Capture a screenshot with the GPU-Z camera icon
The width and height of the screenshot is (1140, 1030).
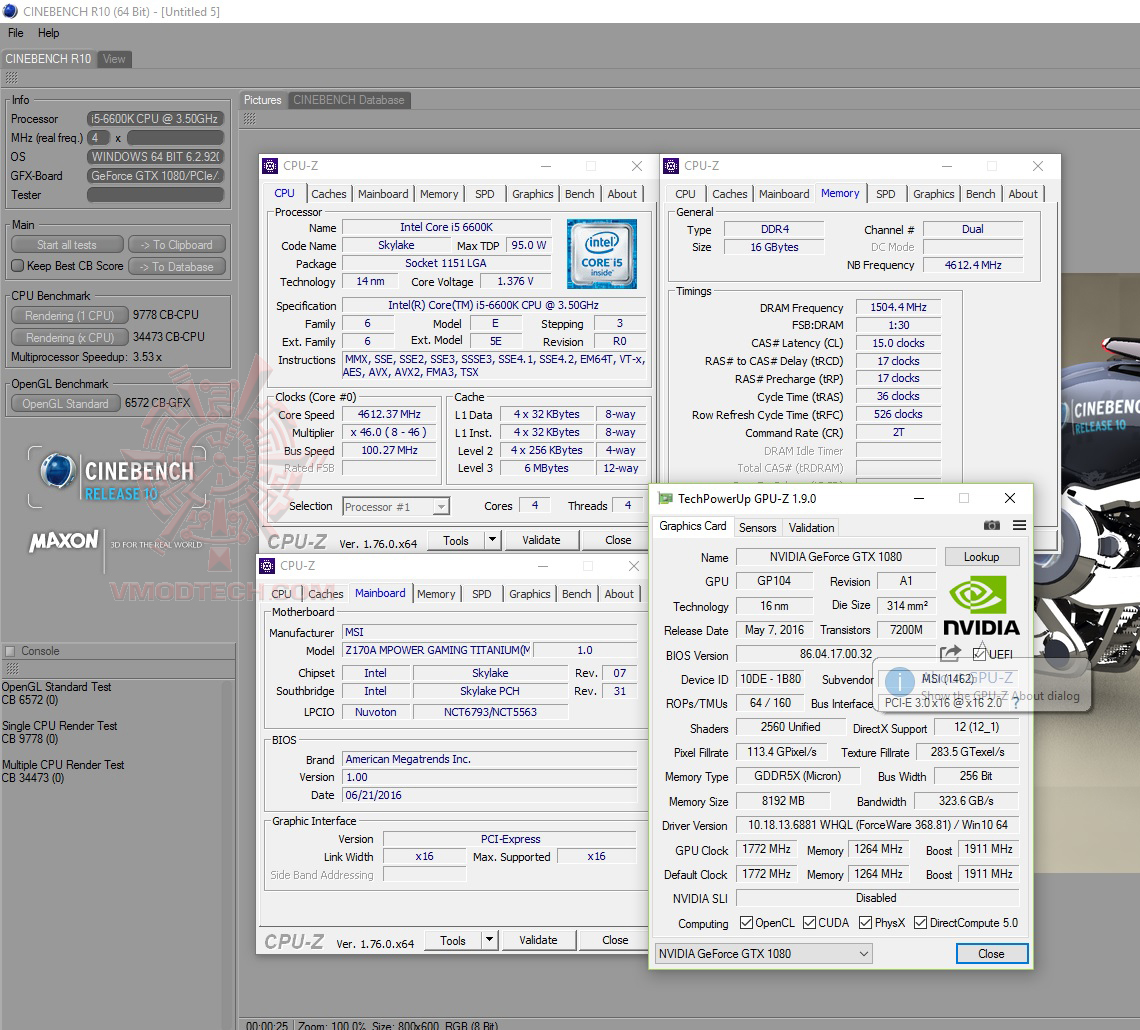991,525
